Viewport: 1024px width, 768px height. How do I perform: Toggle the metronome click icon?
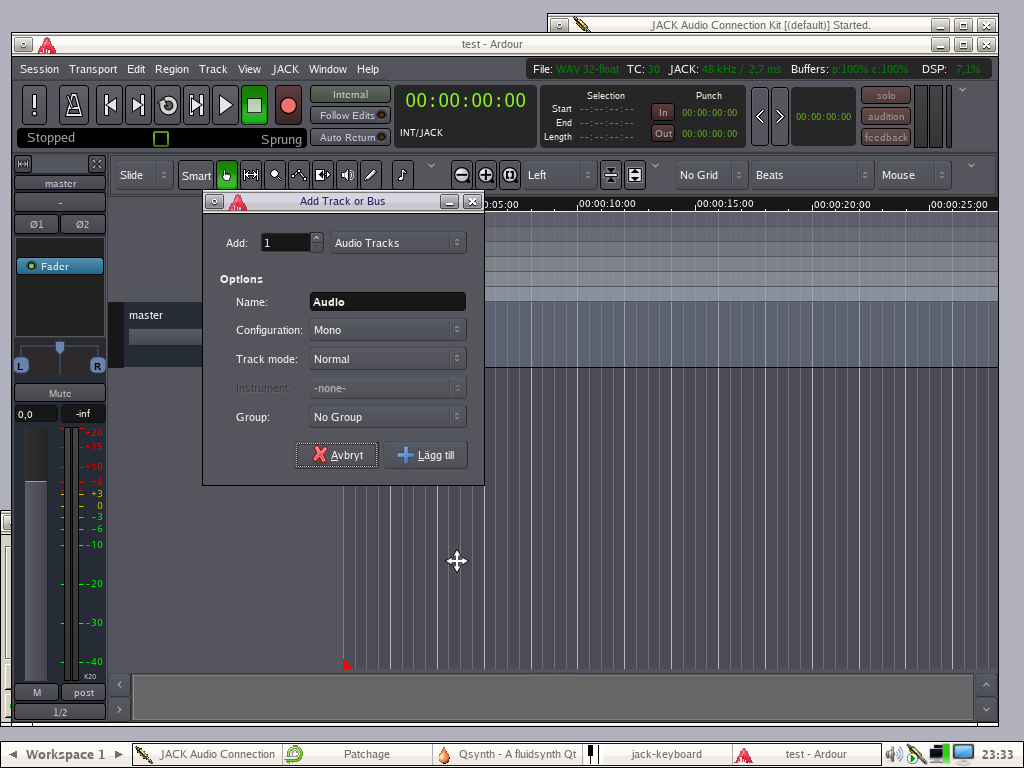(74, 105)
